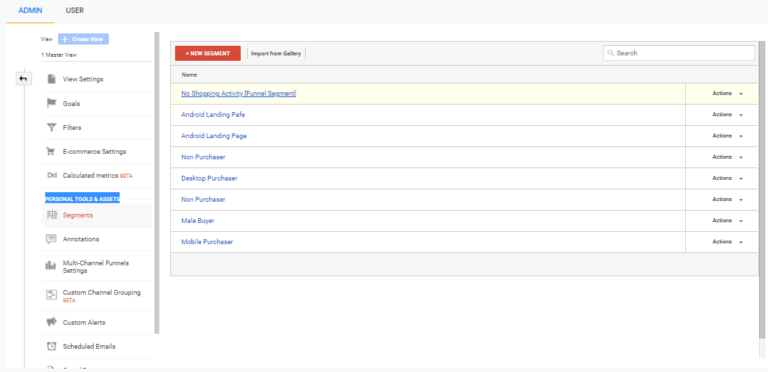The height and width of the screenshot is (372, 768).
Task: Click the sidebar vertical scrollbar
Action: [157, 183]
